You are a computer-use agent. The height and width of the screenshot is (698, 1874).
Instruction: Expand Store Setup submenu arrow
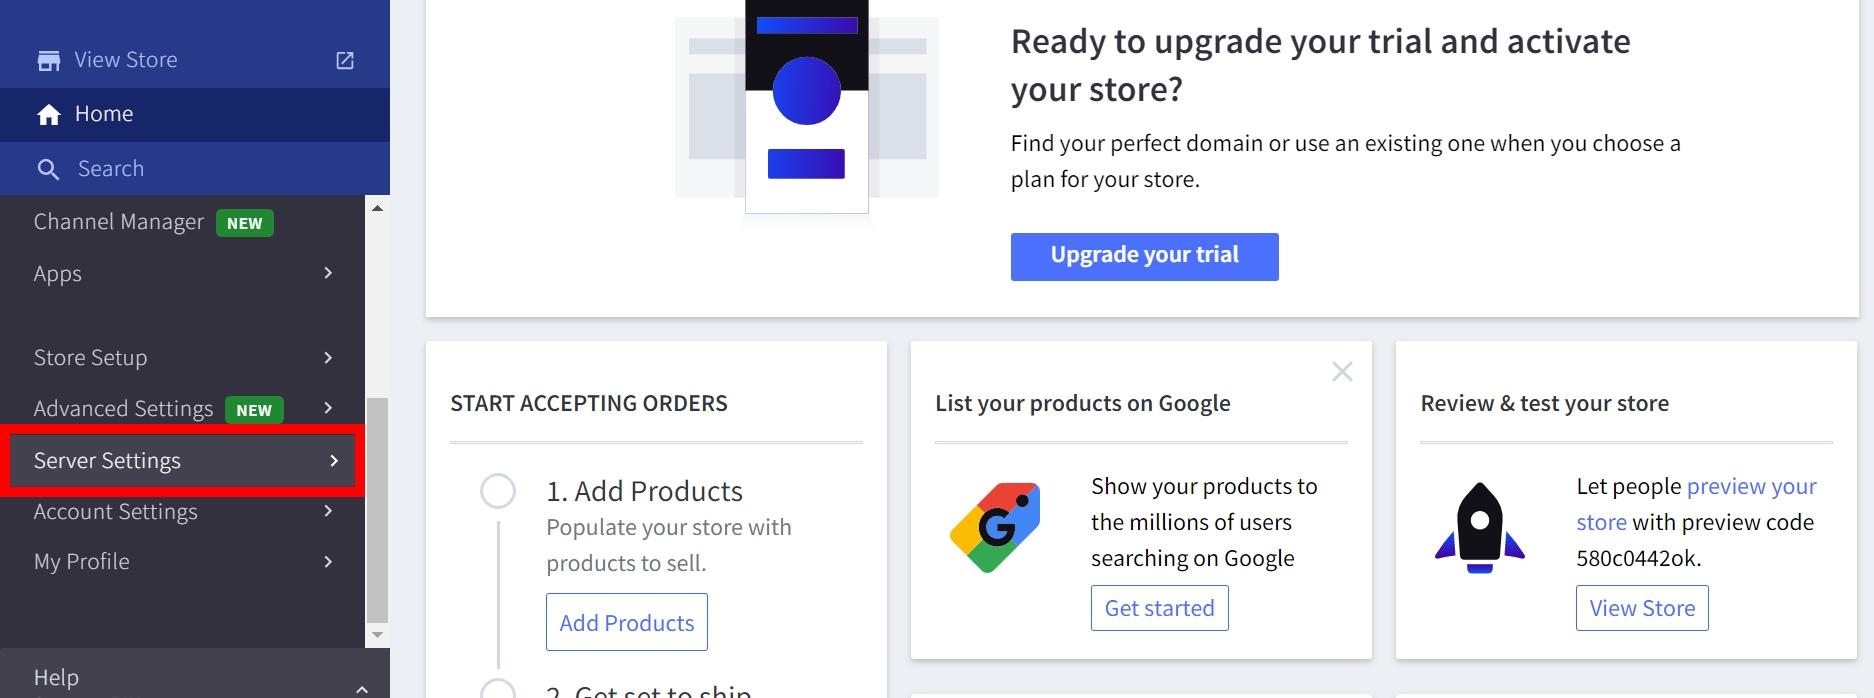[328, 357]
